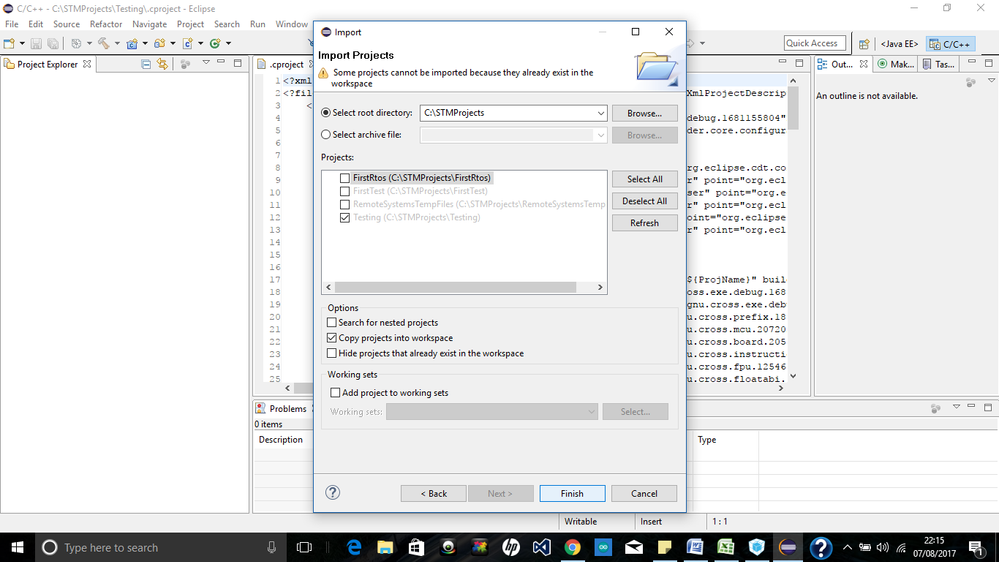
Task: Click the Select All button
Action: coord(644,179)
